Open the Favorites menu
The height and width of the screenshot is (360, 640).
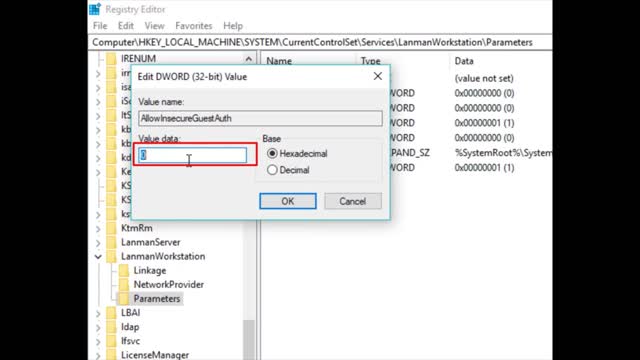point(193,26)
